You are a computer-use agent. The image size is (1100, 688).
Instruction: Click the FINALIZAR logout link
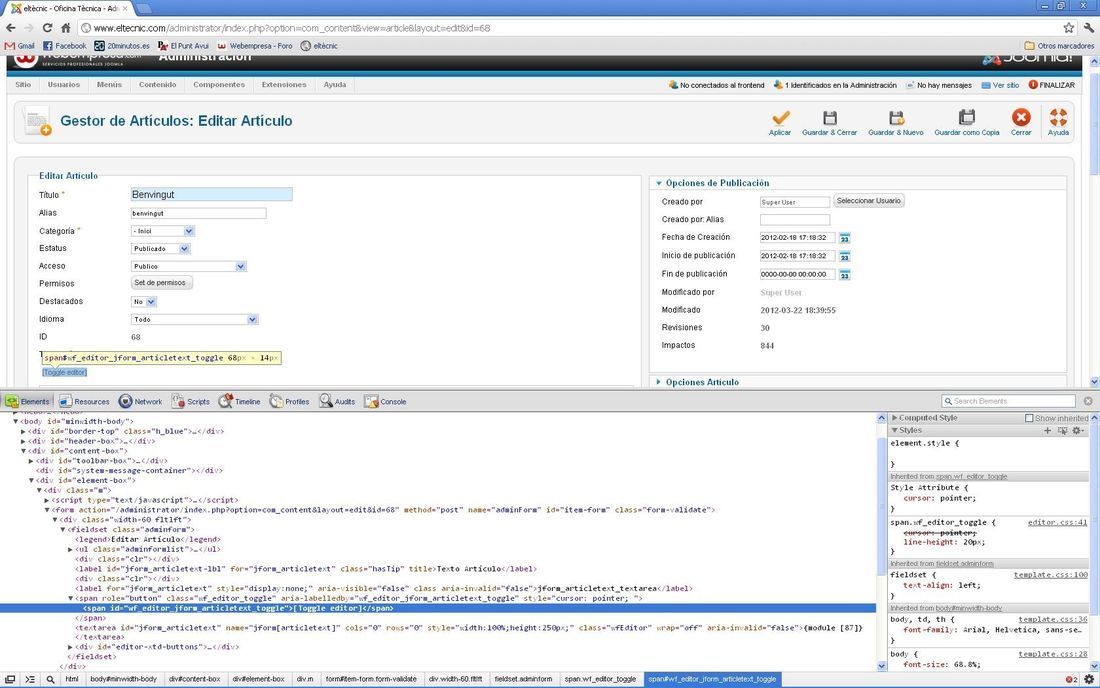pos(1052,85)
